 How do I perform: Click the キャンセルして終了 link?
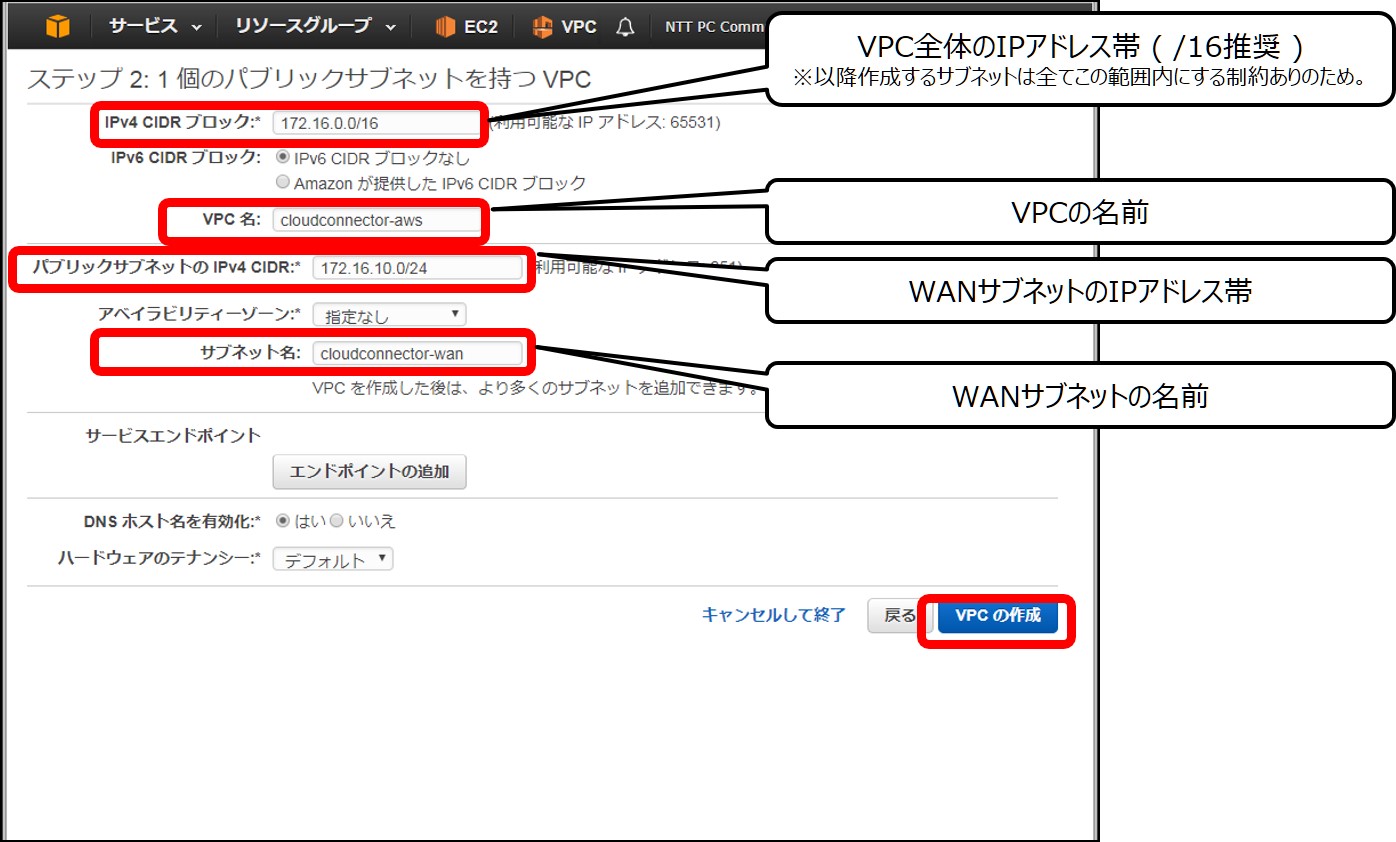(x=774, y=615)
